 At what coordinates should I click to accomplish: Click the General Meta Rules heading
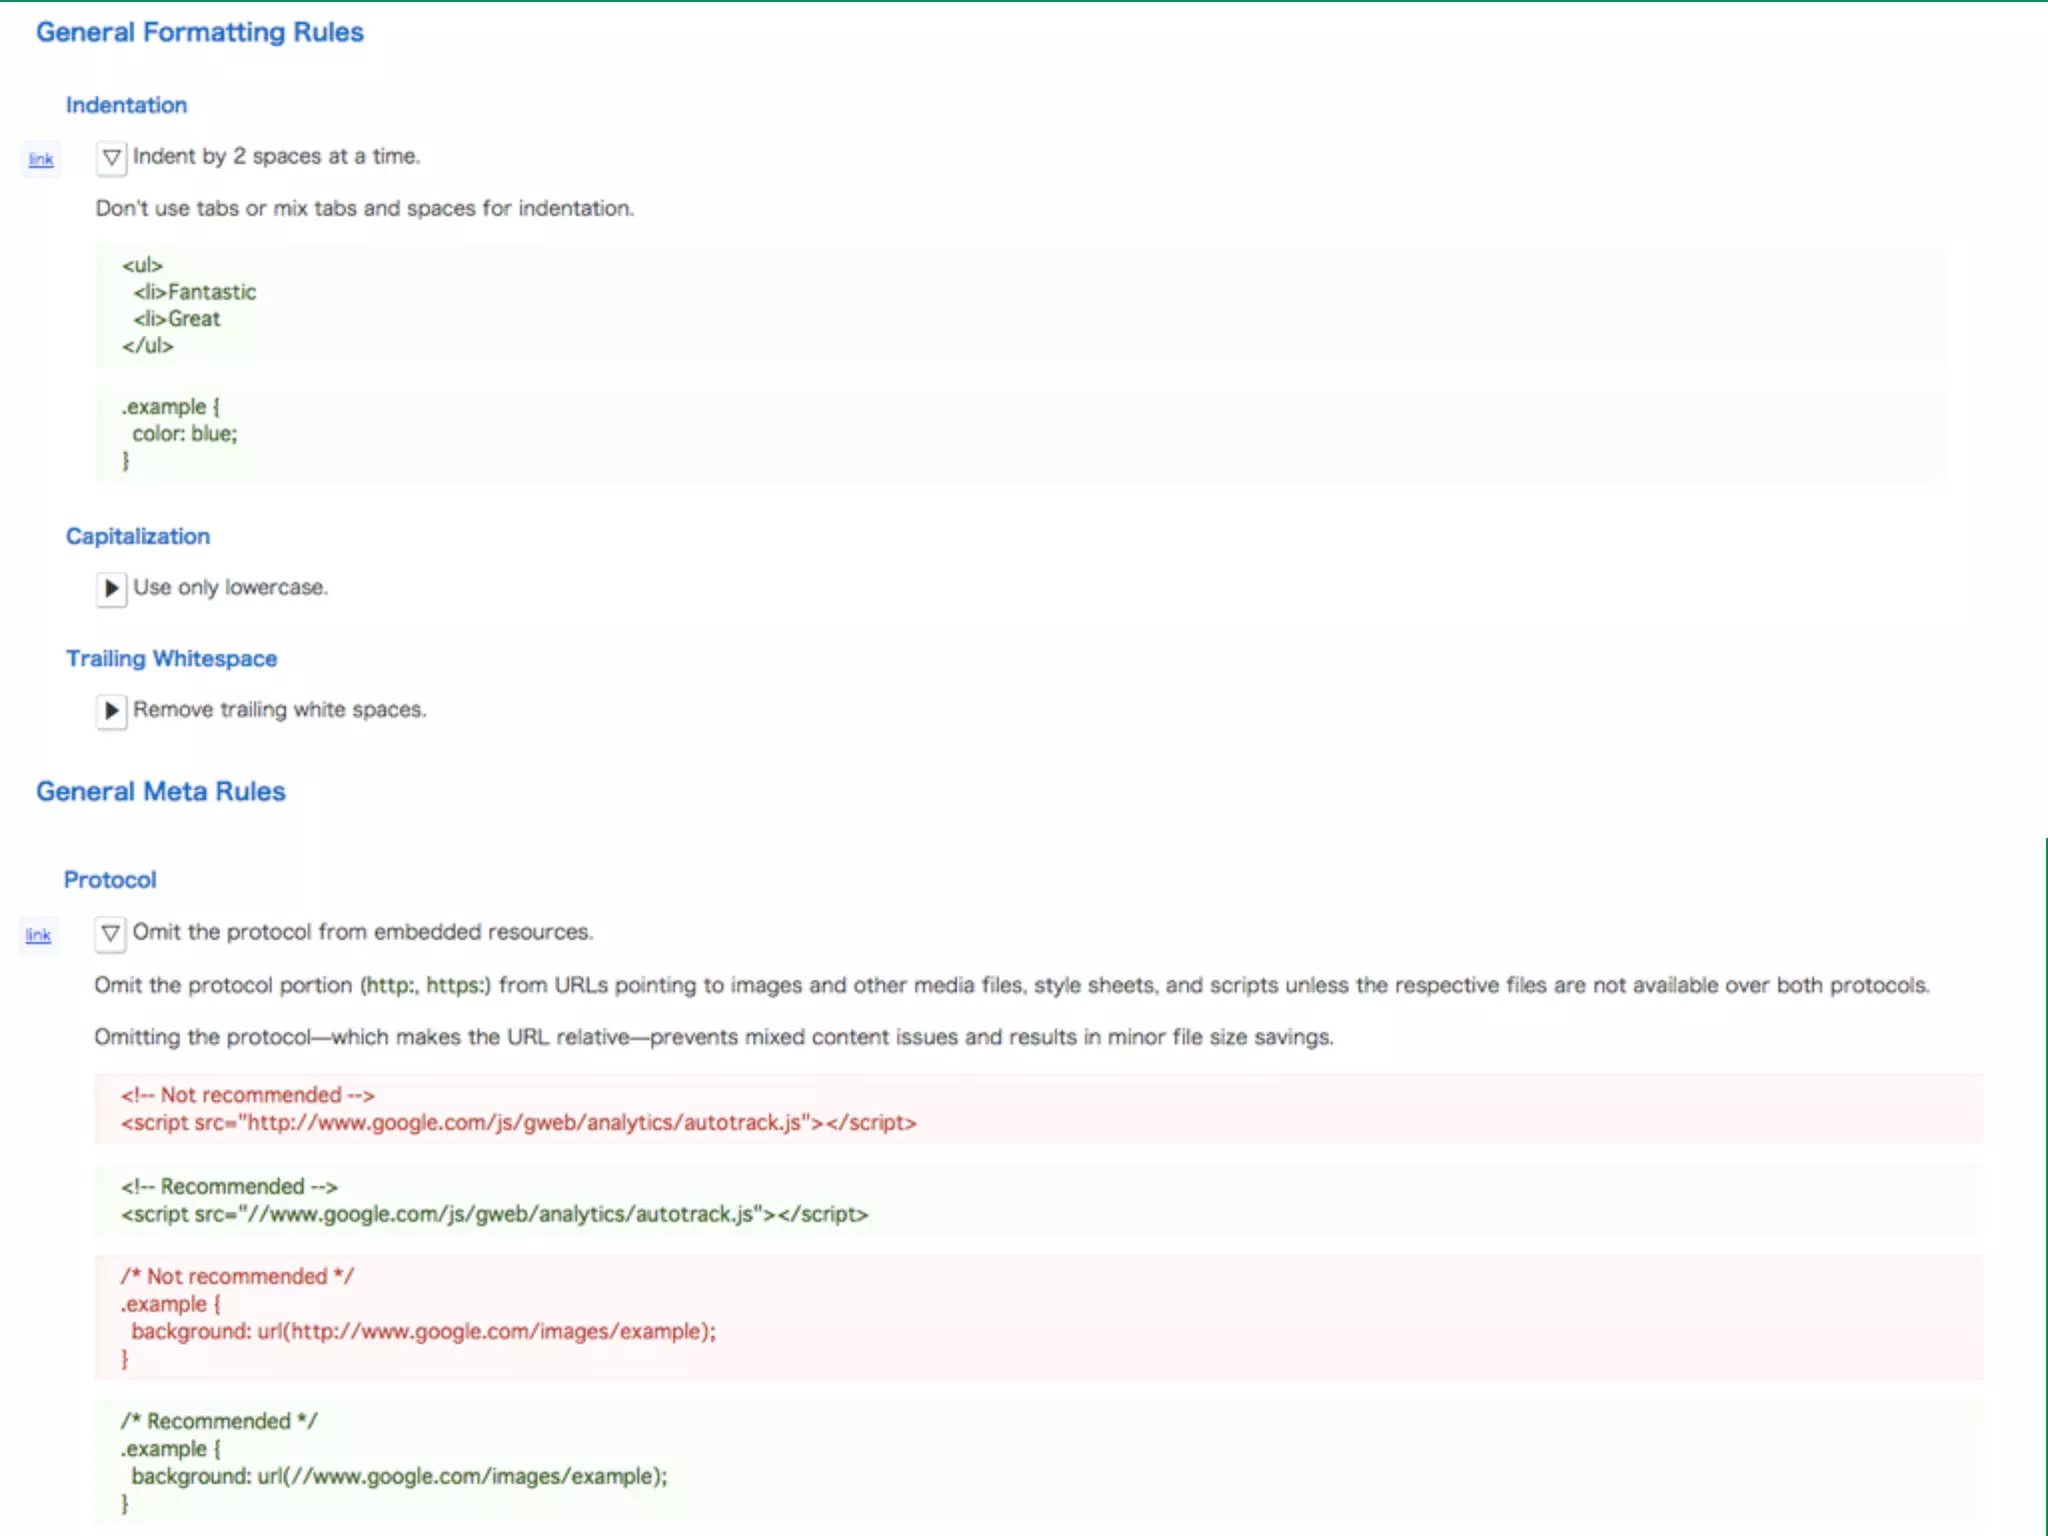[161, 791]
